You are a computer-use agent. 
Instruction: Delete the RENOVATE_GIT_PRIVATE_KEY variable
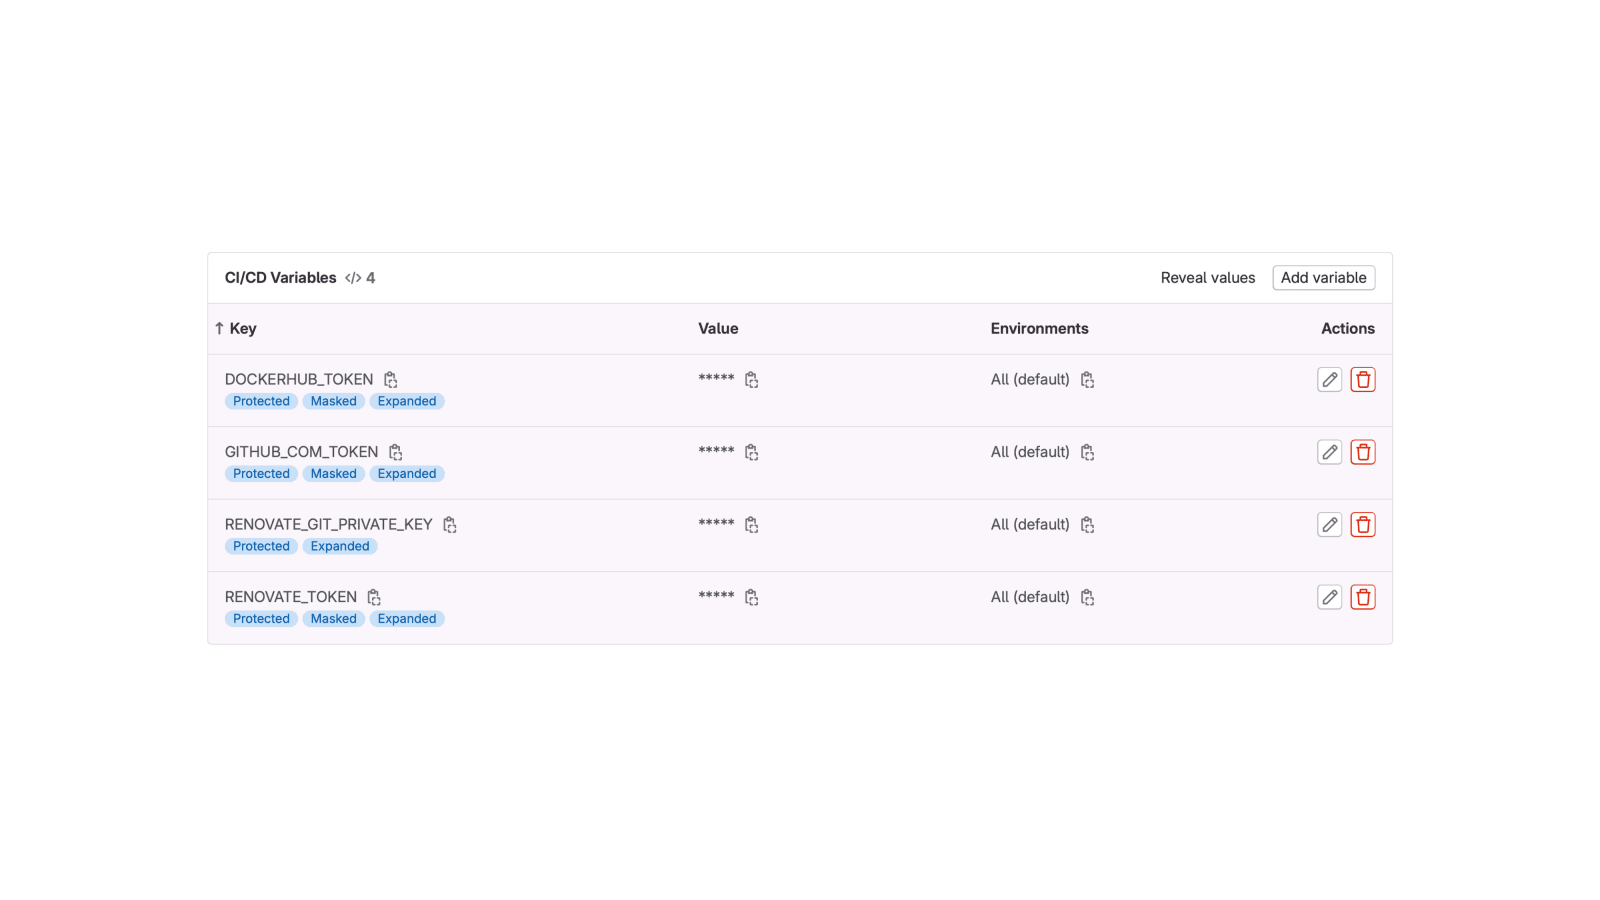[1363, 524]
